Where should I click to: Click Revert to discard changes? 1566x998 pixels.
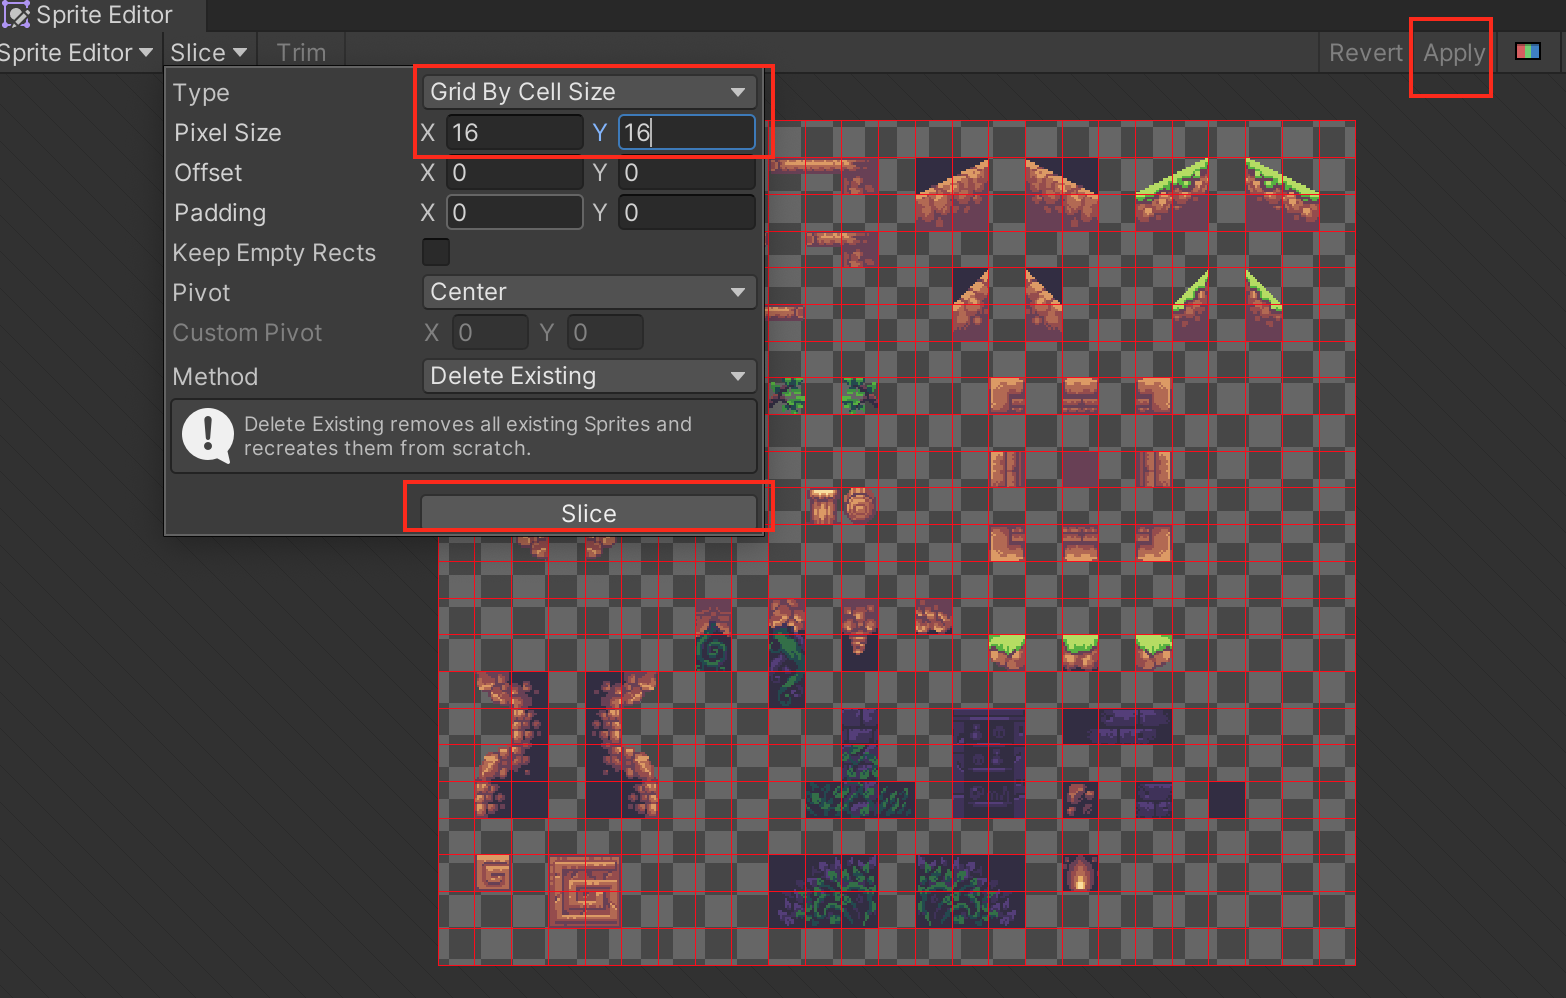pos(1365,53)
